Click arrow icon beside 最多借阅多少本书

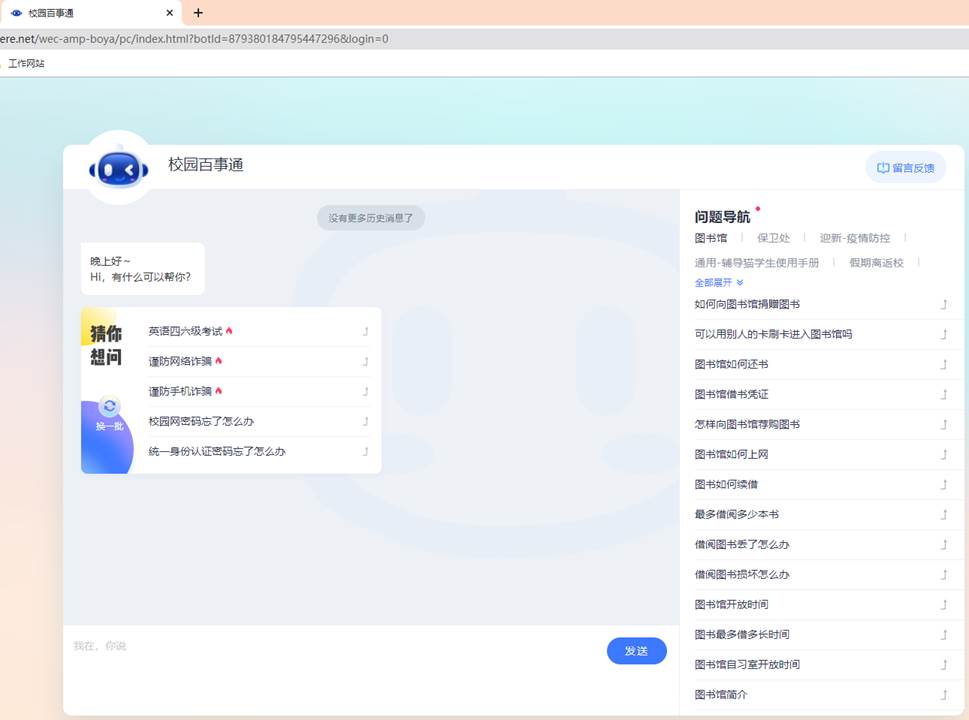943,514
